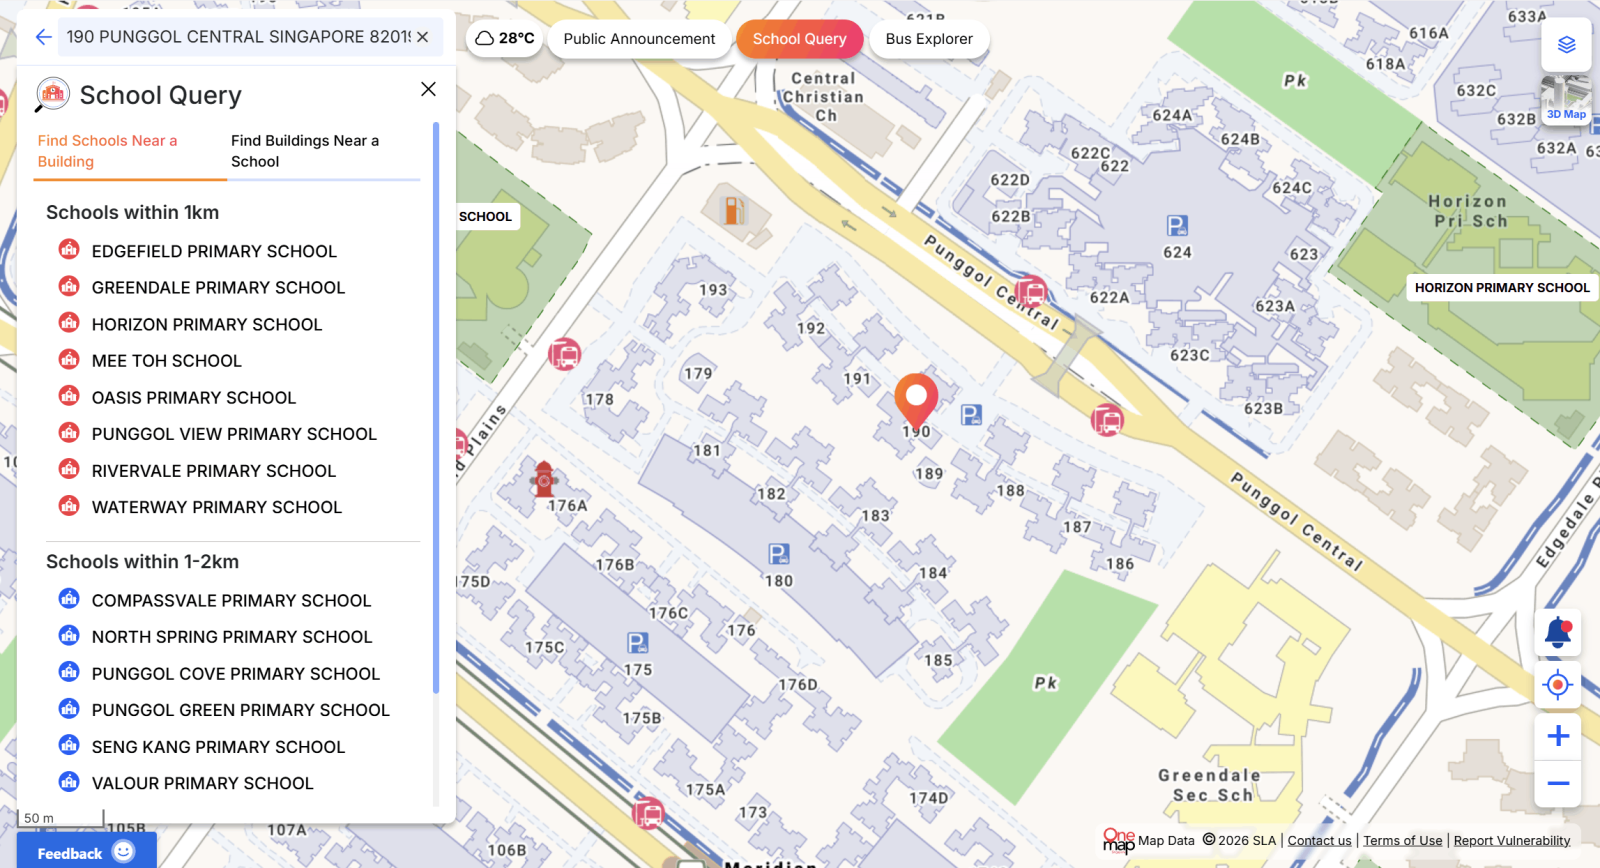The height and width of the screenshot is (868, 1600).
Task: Locate my current position
Action: (1558, 685)
